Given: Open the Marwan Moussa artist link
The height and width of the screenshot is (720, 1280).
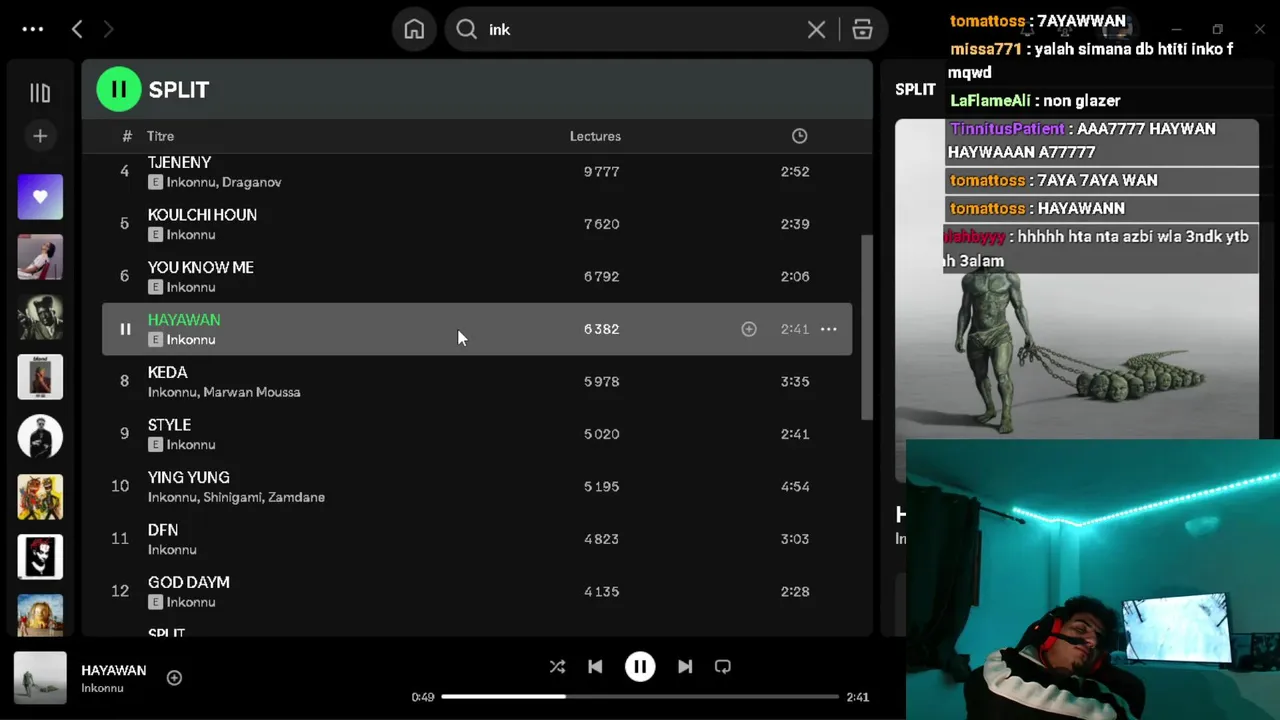Looking at the screenshot, I should click(252, 392).
